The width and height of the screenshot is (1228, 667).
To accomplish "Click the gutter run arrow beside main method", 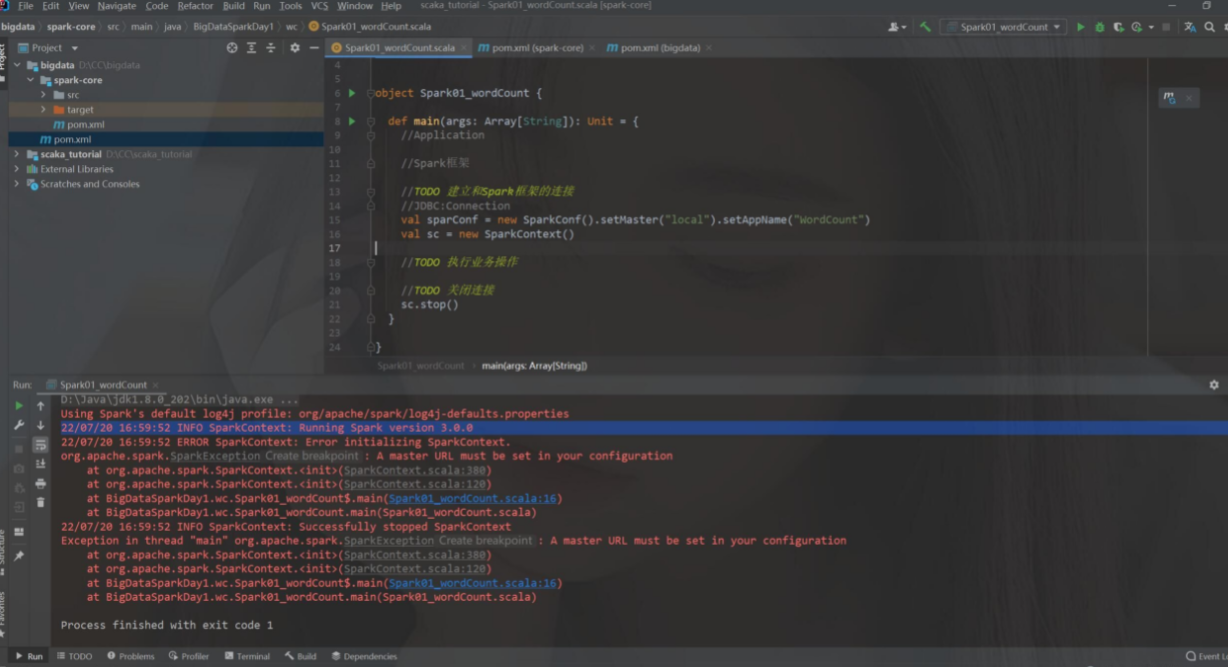I will click(x=352, y=121).
